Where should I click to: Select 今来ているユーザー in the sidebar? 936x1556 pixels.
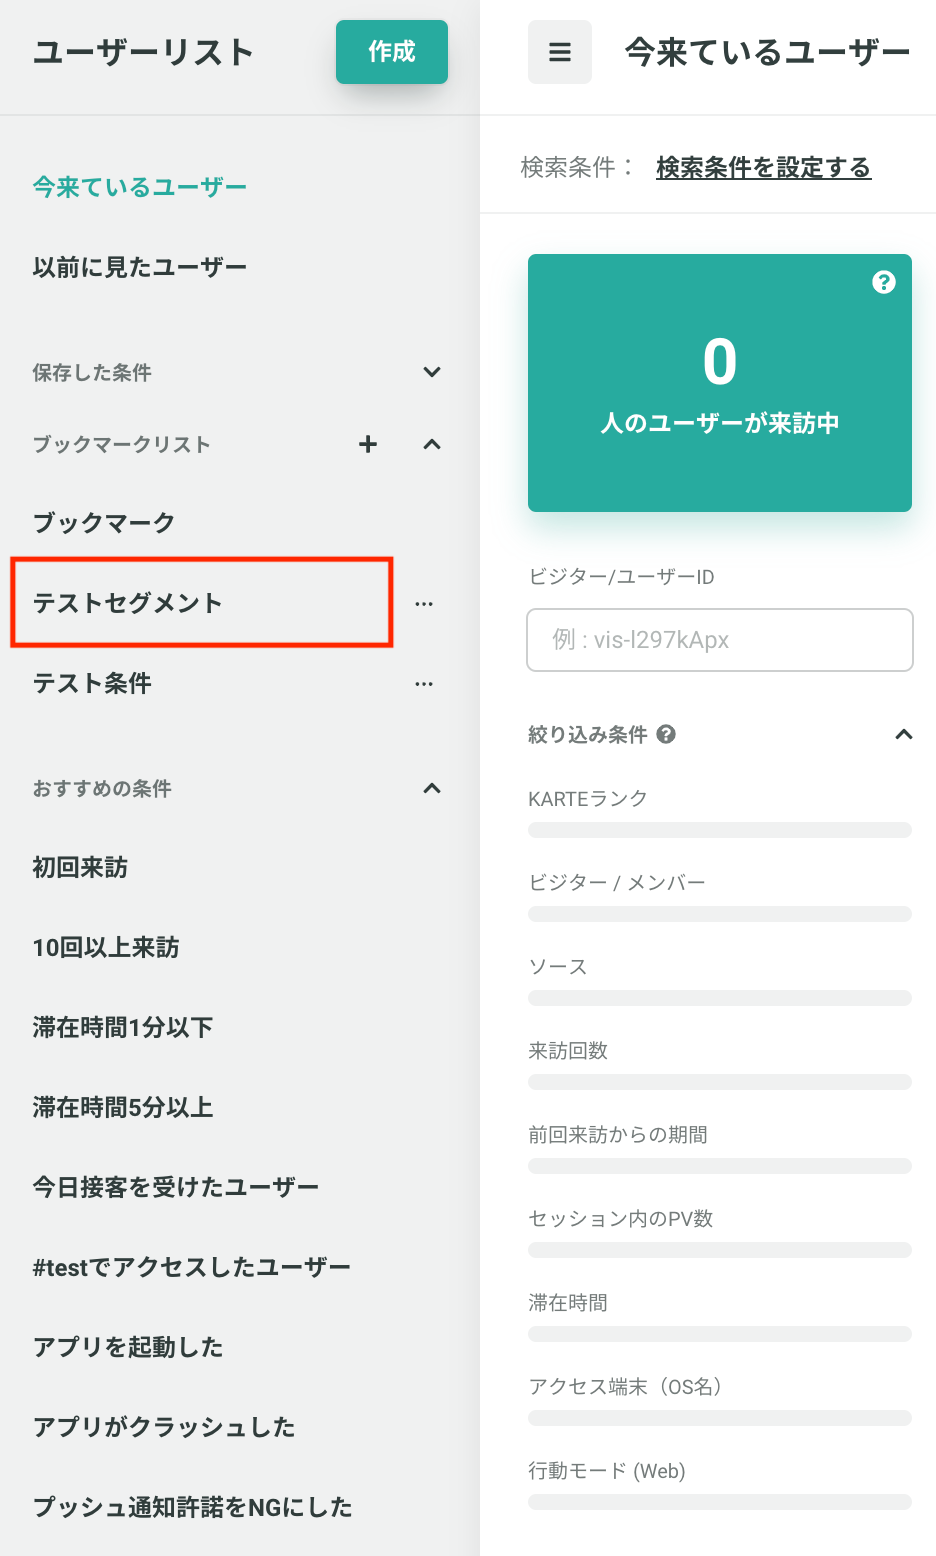140,187
